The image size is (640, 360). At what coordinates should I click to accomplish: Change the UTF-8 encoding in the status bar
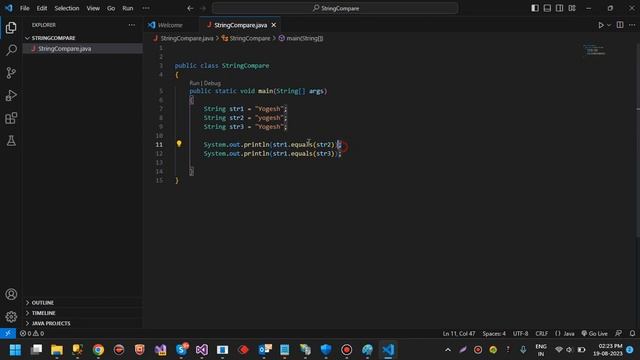[520, 333]
